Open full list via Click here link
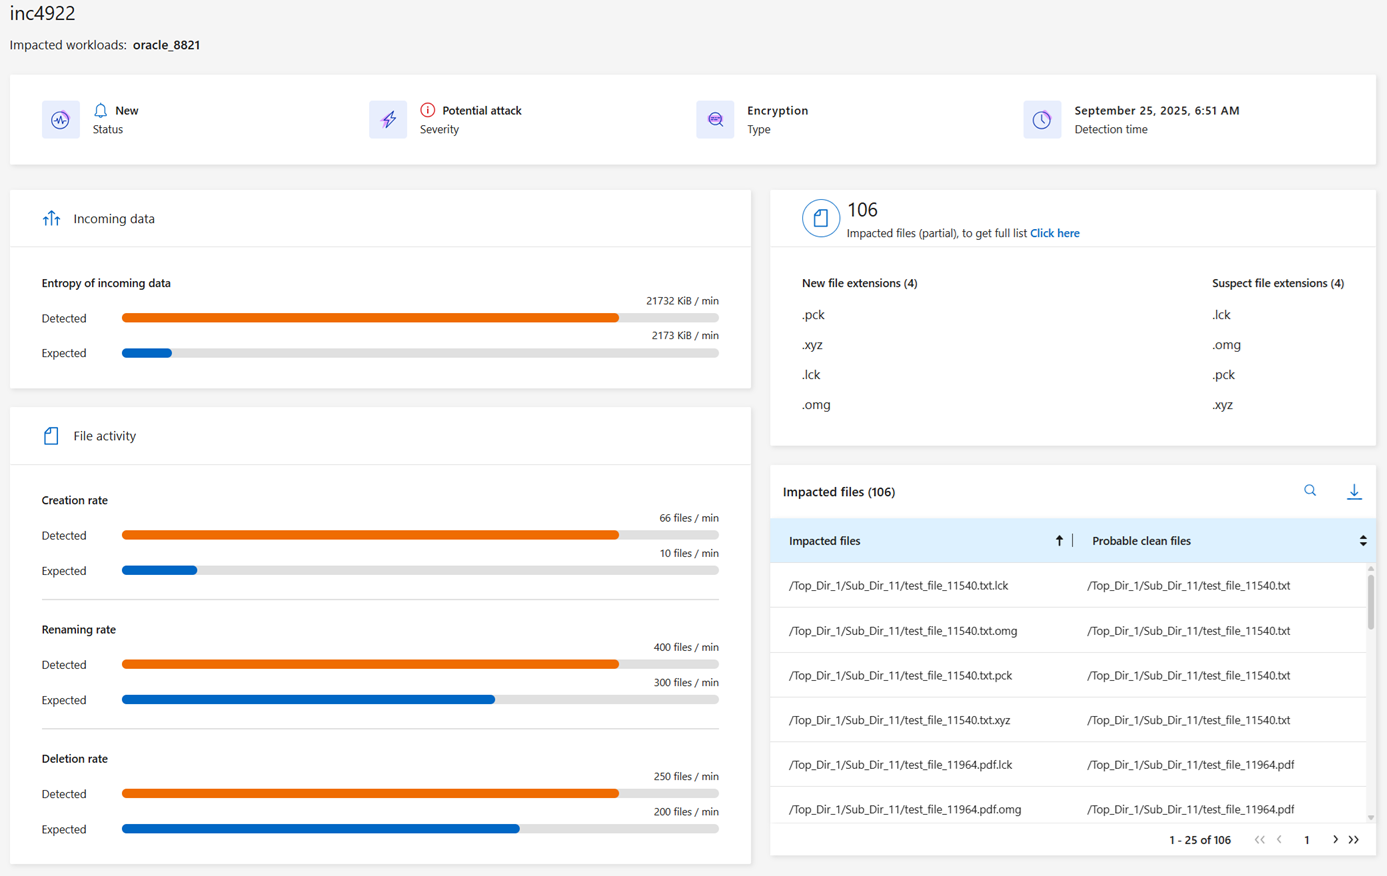 (1054, 233)
